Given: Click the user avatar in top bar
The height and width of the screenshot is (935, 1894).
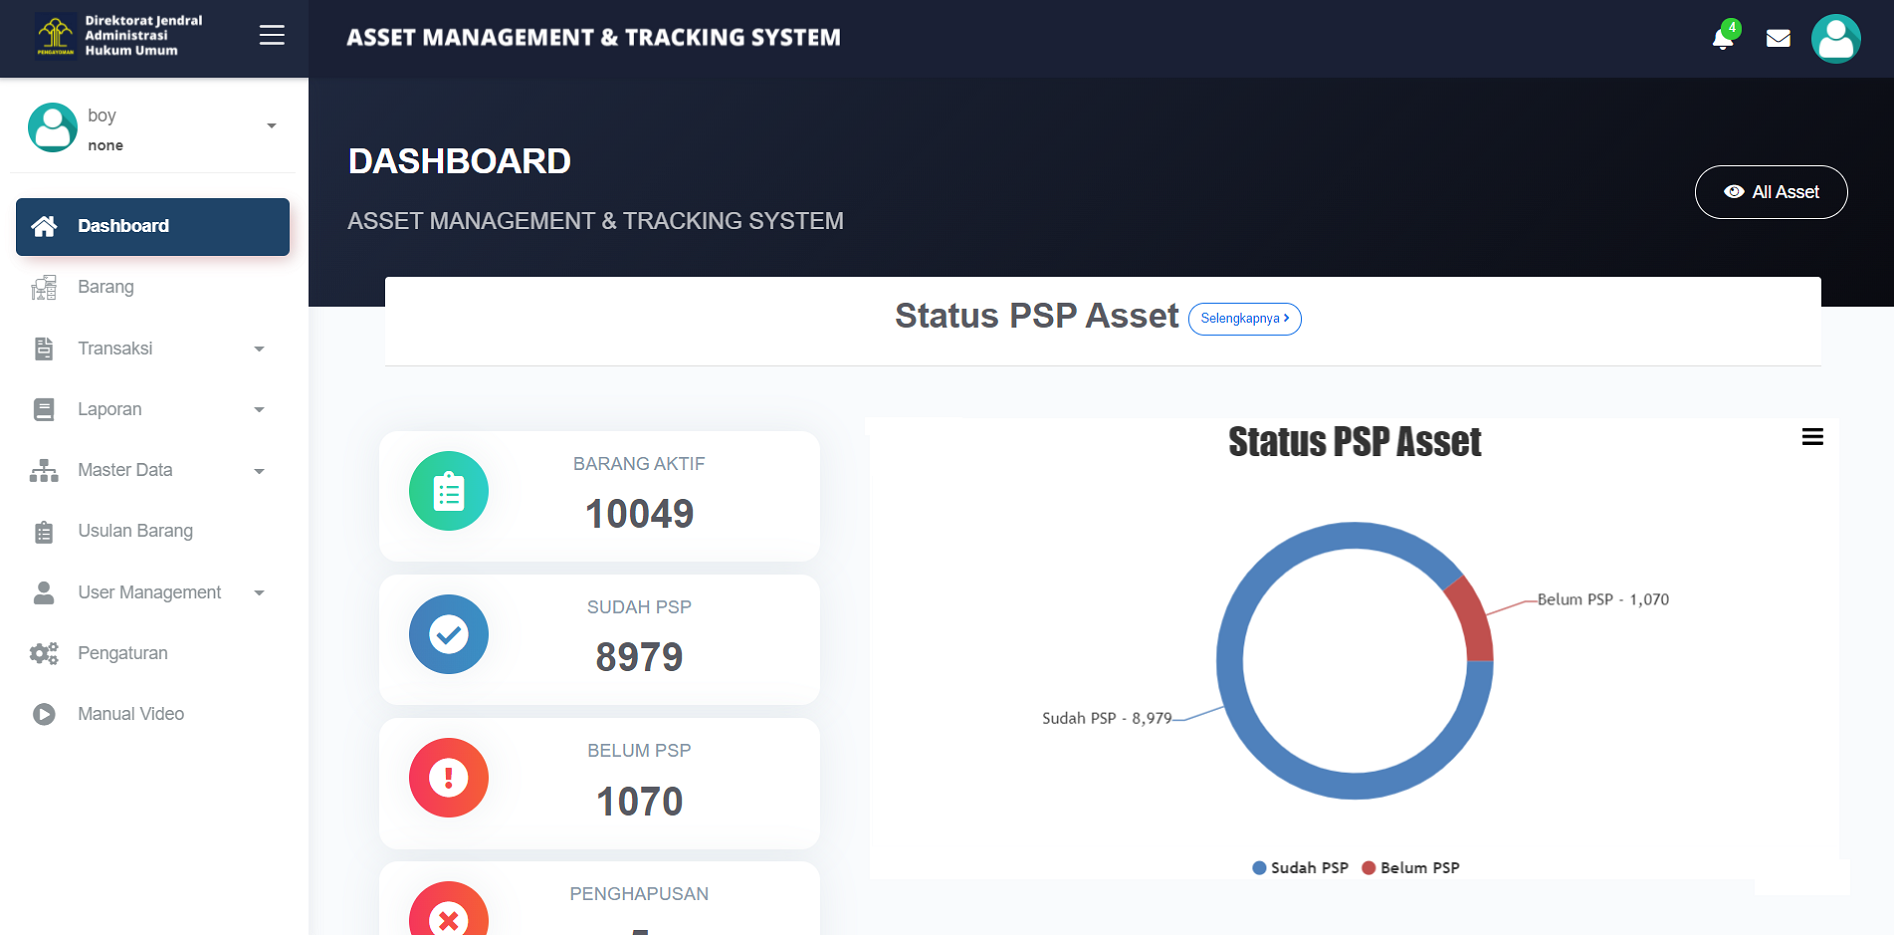Looking at the screenshot, I should (1835, 39).
